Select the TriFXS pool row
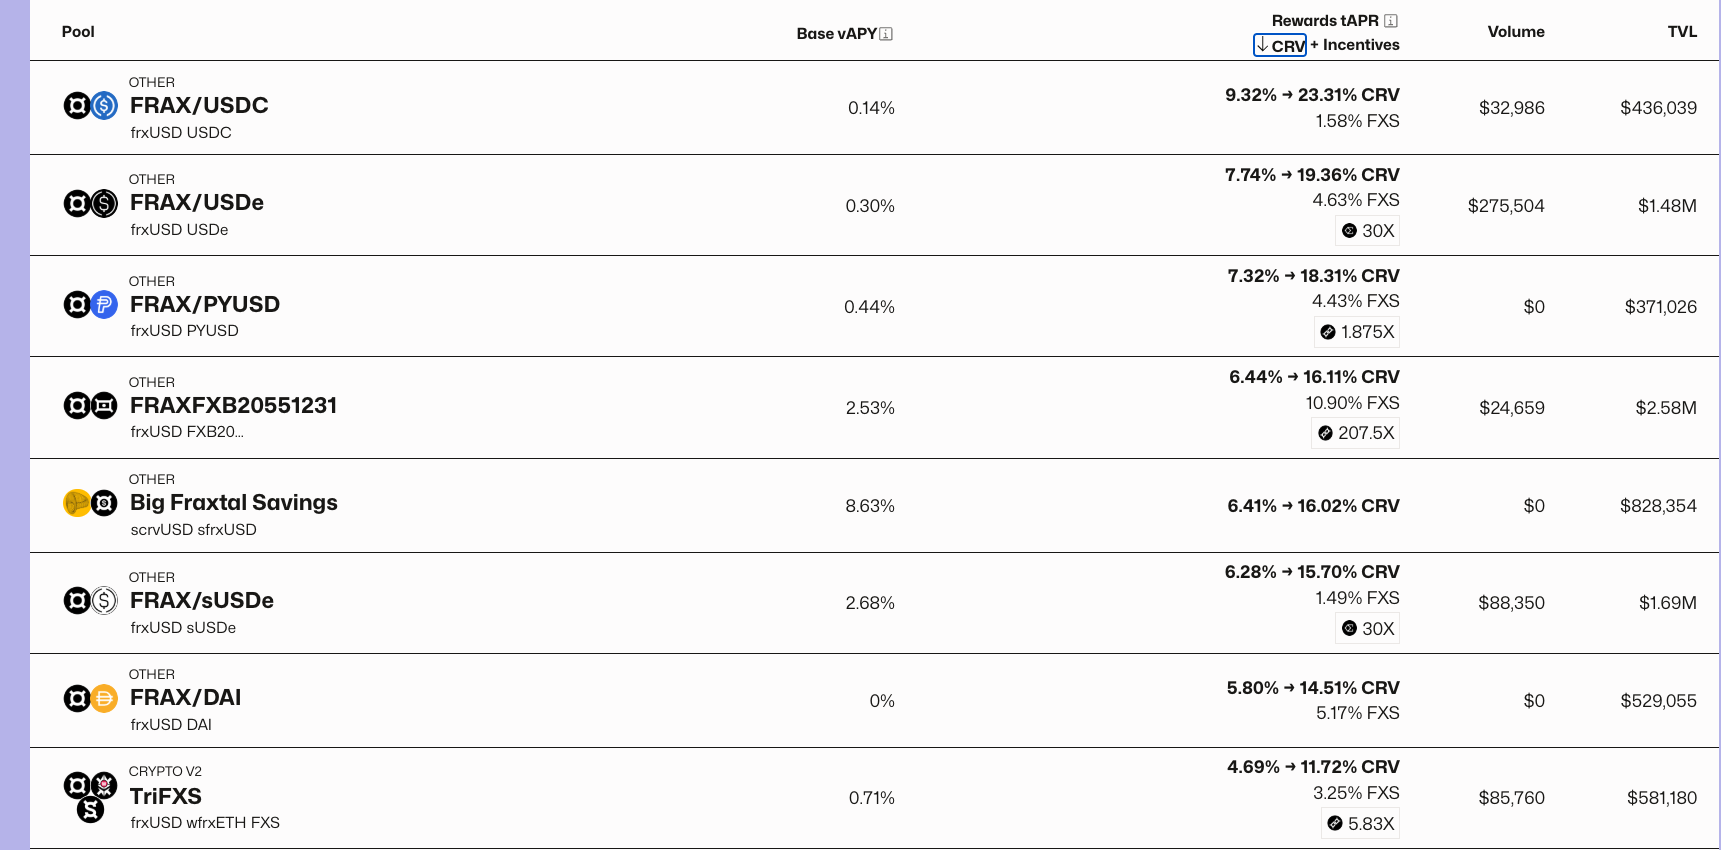The width and height of the screenshot is (1721, 850). 166,796
